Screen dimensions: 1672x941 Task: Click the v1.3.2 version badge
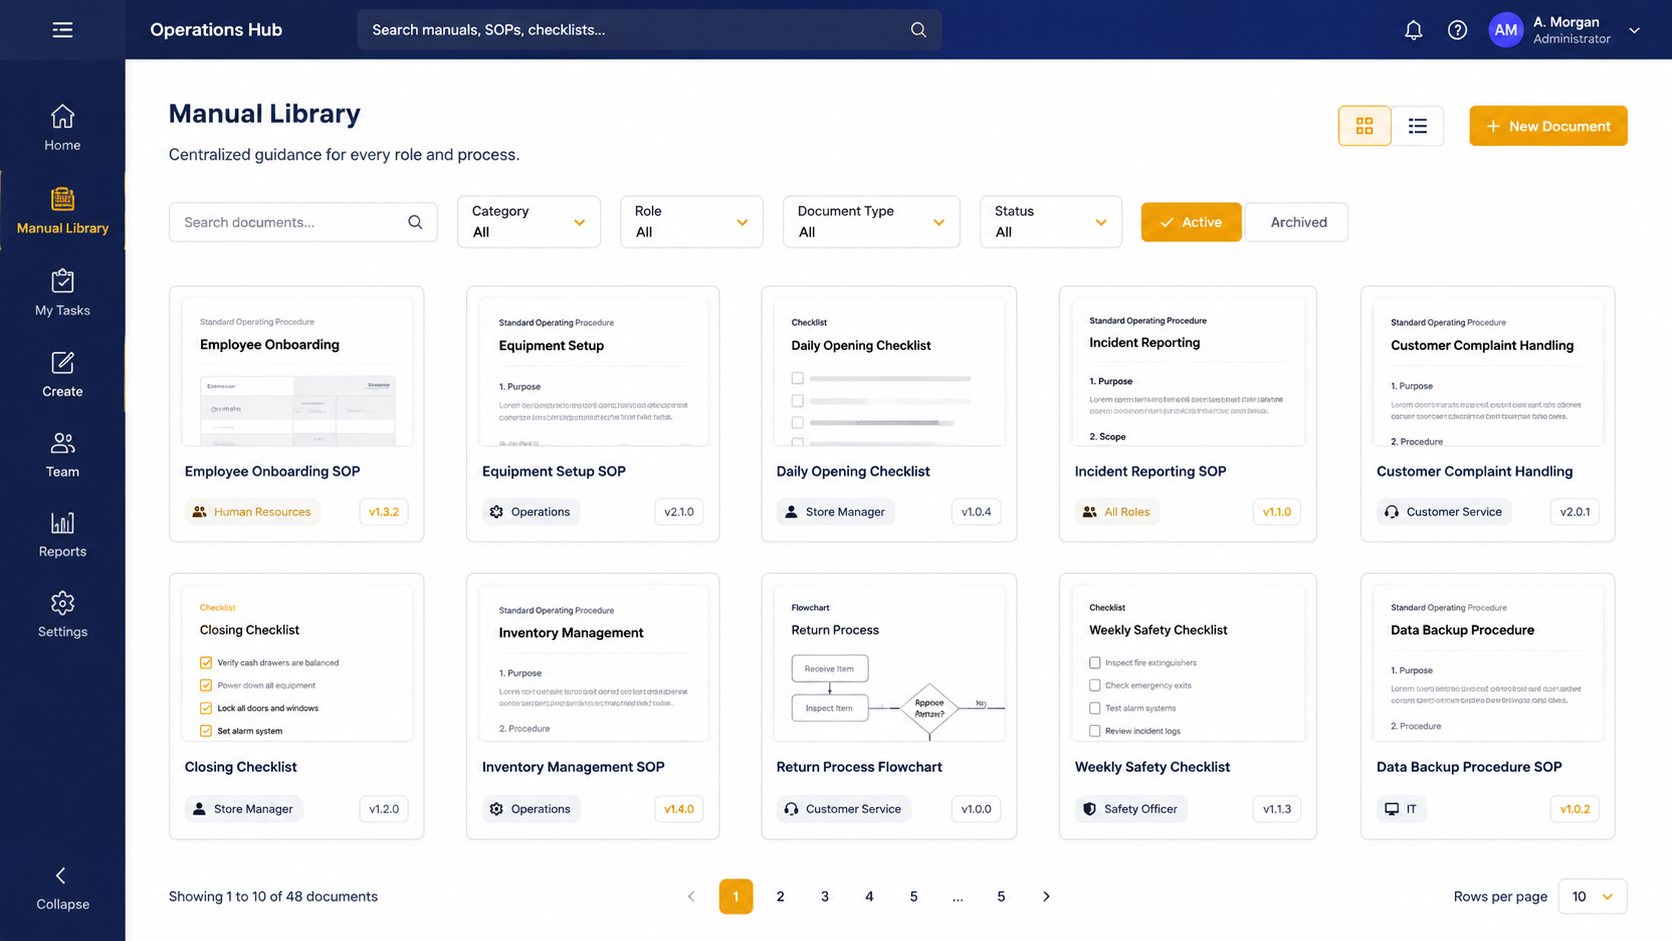coord(384,512)
